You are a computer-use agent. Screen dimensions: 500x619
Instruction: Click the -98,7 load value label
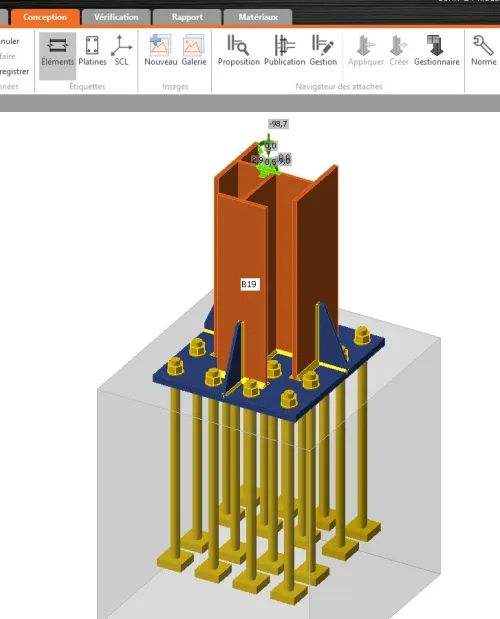[278, 124]
